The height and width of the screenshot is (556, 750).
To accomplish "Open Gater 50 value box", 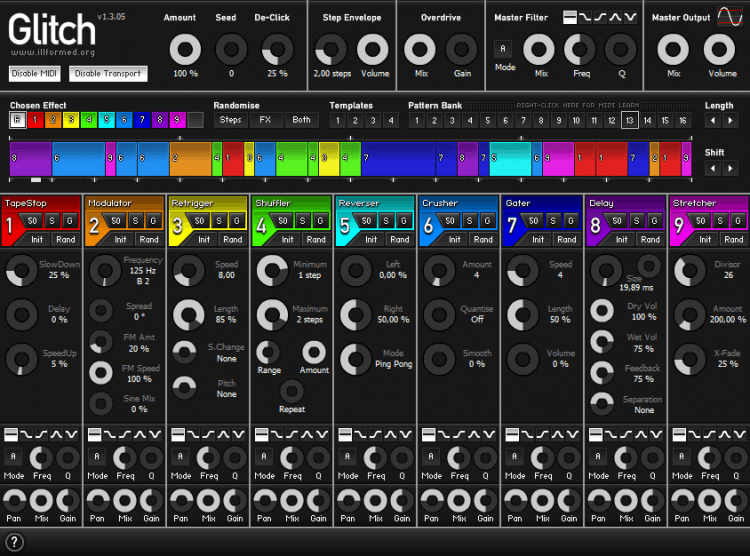I will coord(533,221).
